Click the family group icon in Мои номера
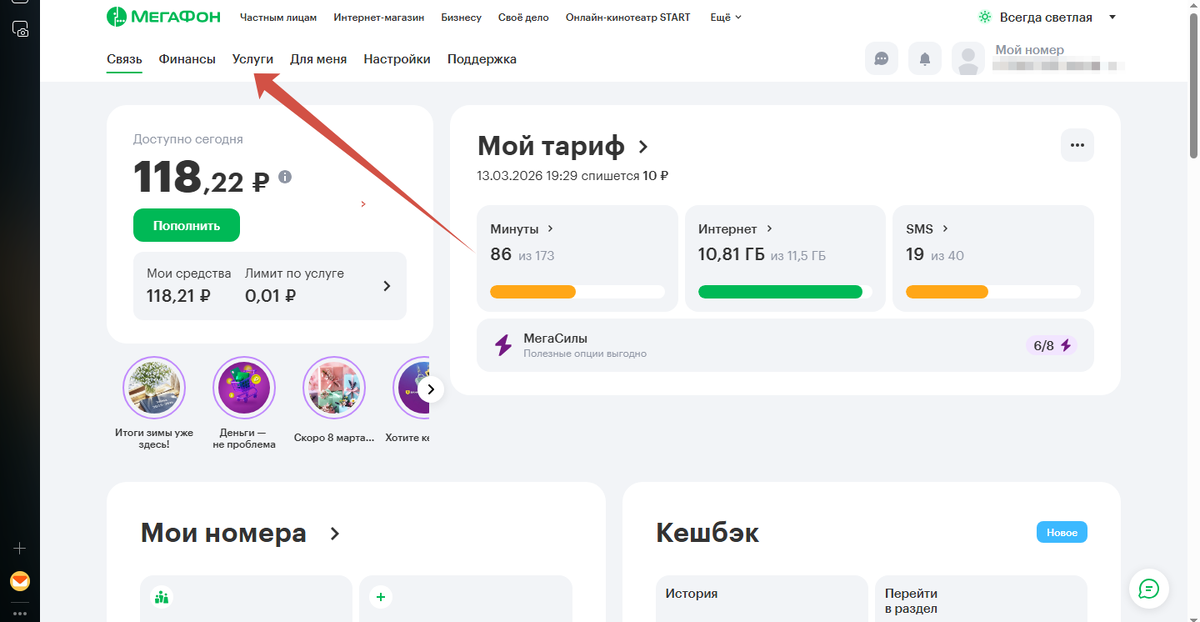Viewport: 1200px width, 622px height. tap(162, 598)
